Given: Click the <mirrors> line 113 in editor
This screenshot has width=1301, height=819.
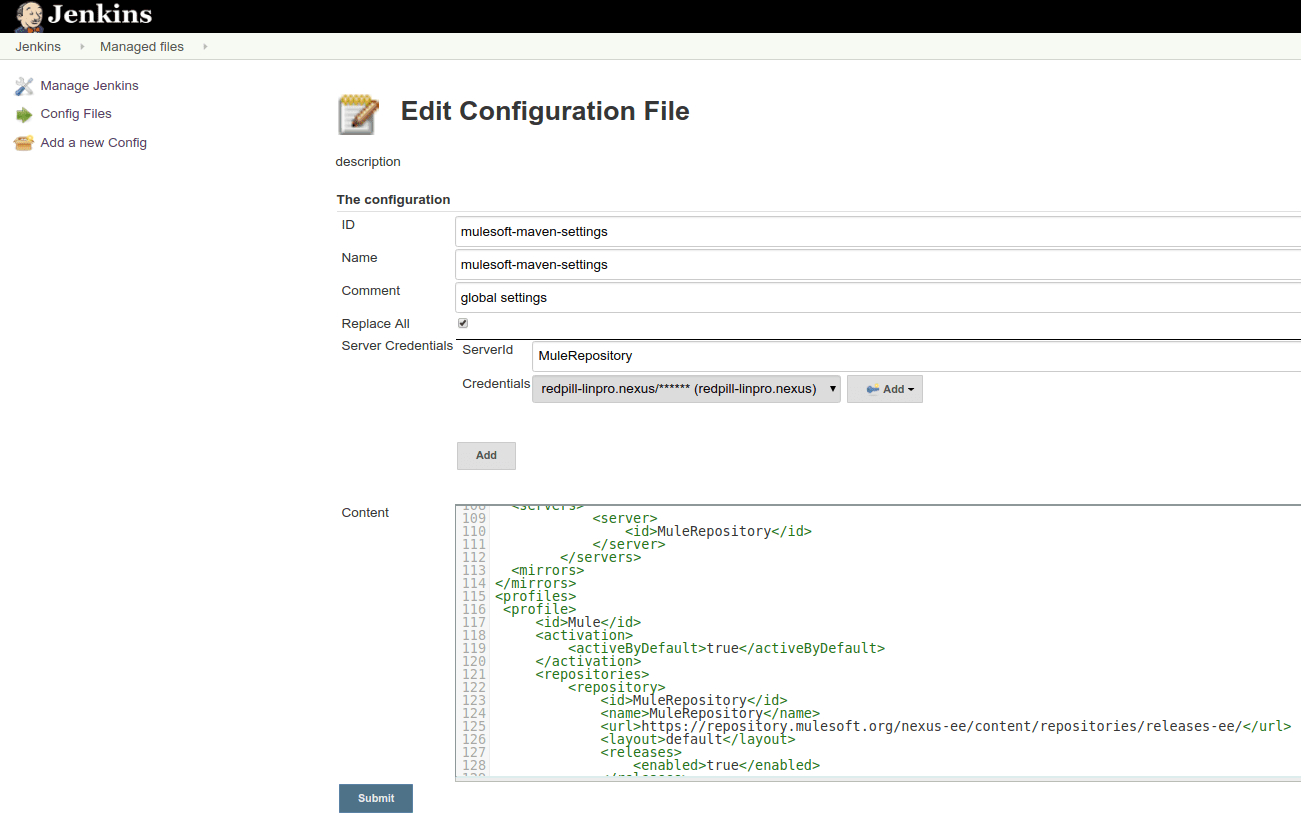Looking at the screenshot, I should click(547, 570).
